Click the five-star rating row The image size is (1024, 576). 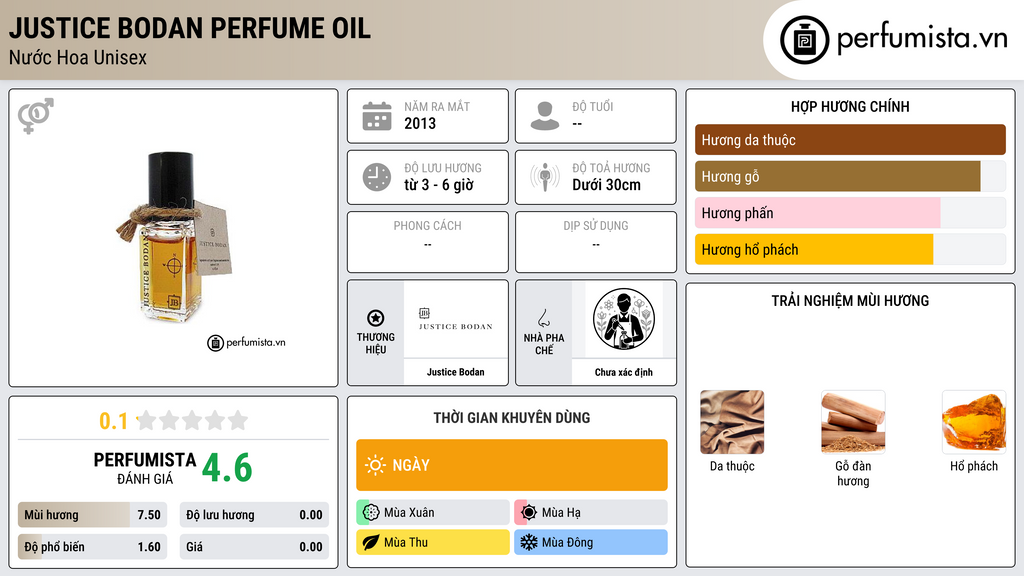(x=193, y=420)
